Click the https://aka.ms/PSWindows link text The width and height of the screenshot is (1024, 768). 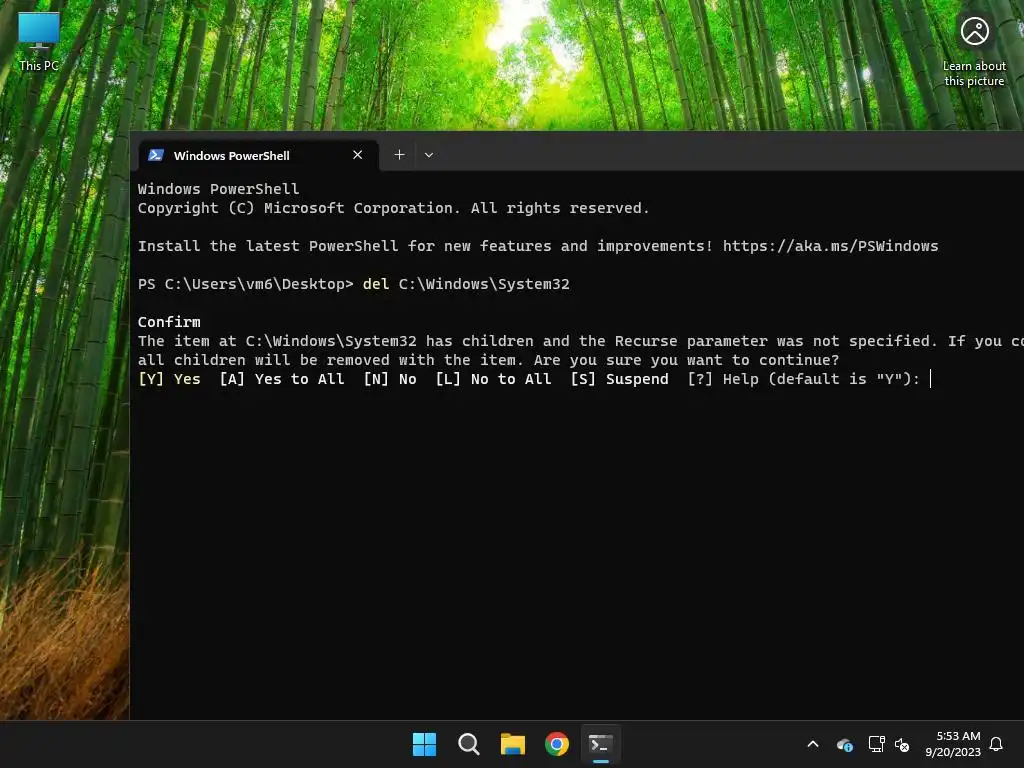point(830,246)
